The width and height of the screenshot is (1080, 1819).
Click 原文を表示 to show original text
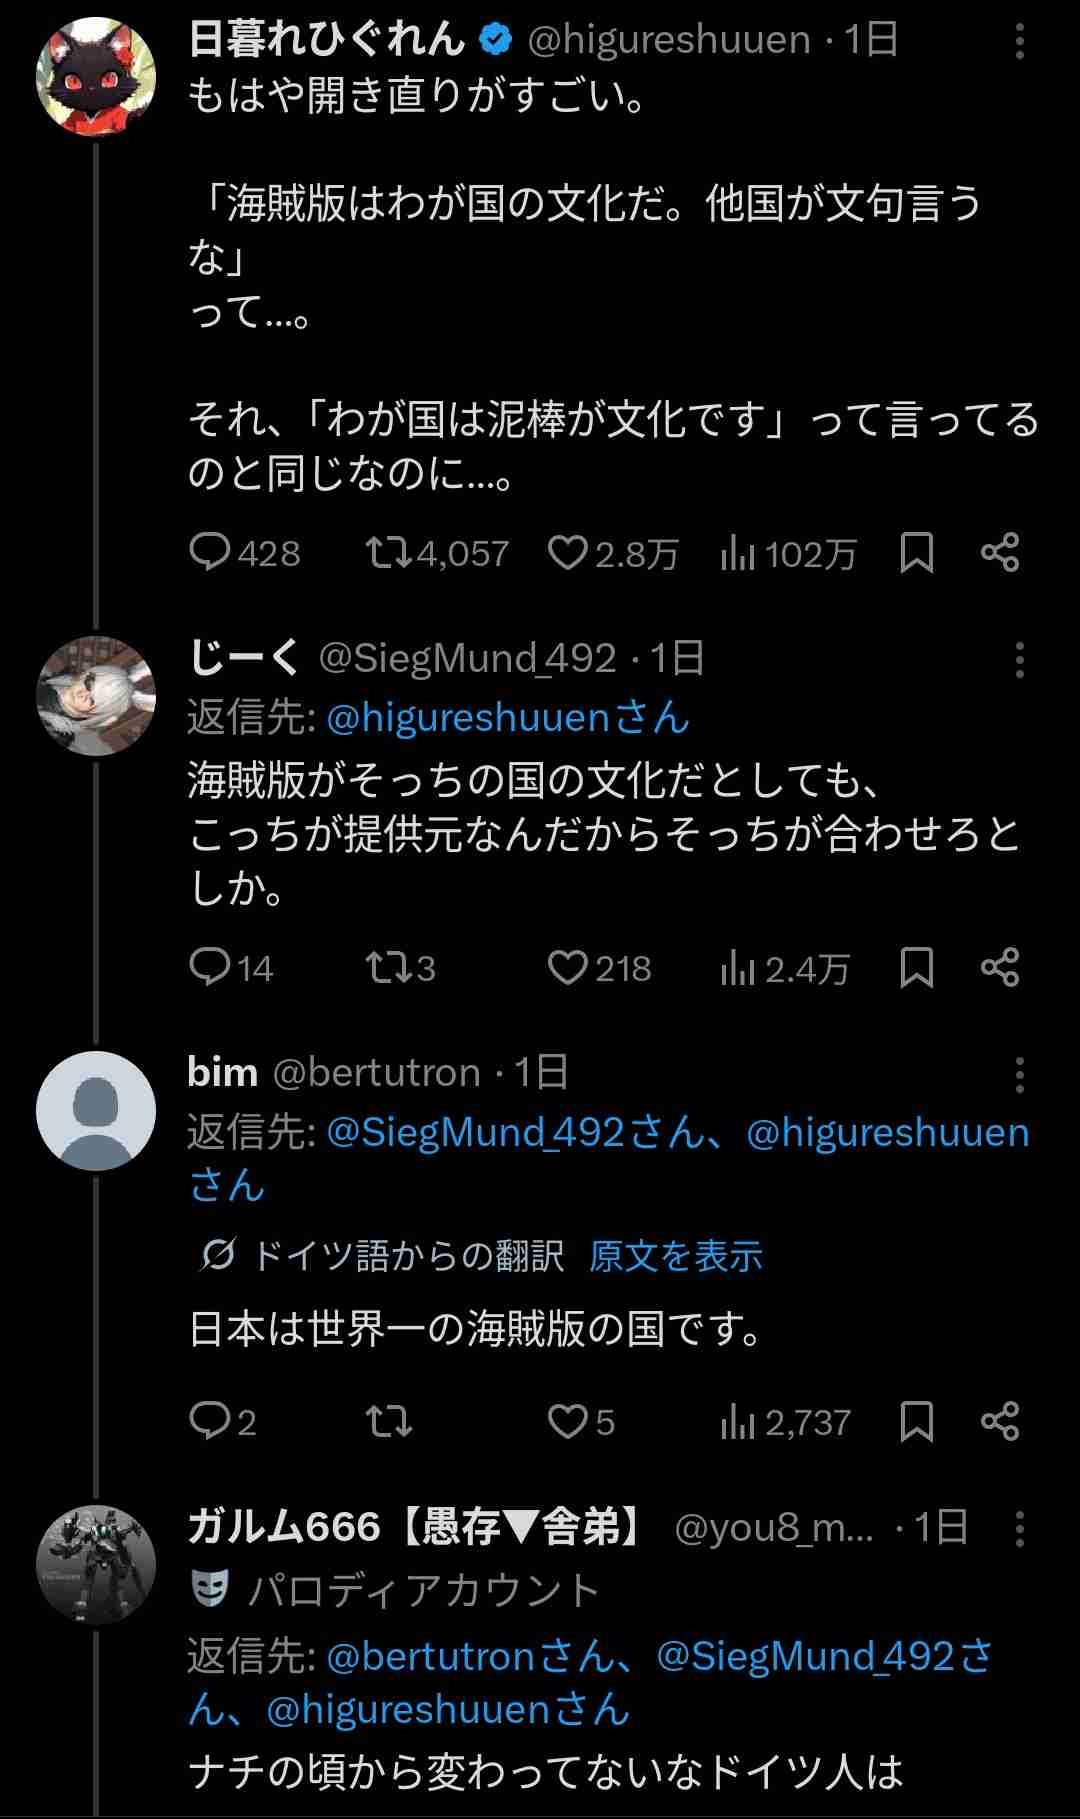(675, 1256)
